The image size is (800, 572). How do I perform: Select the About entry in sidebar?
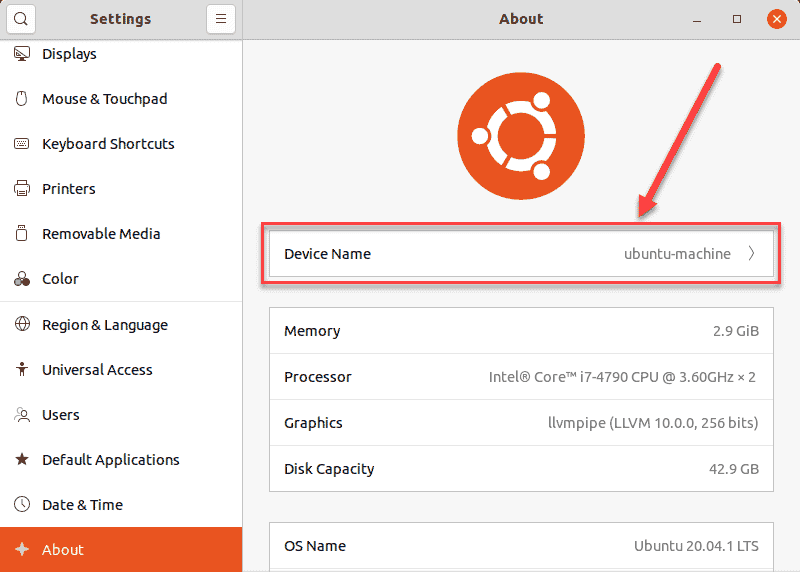point(121,549)
